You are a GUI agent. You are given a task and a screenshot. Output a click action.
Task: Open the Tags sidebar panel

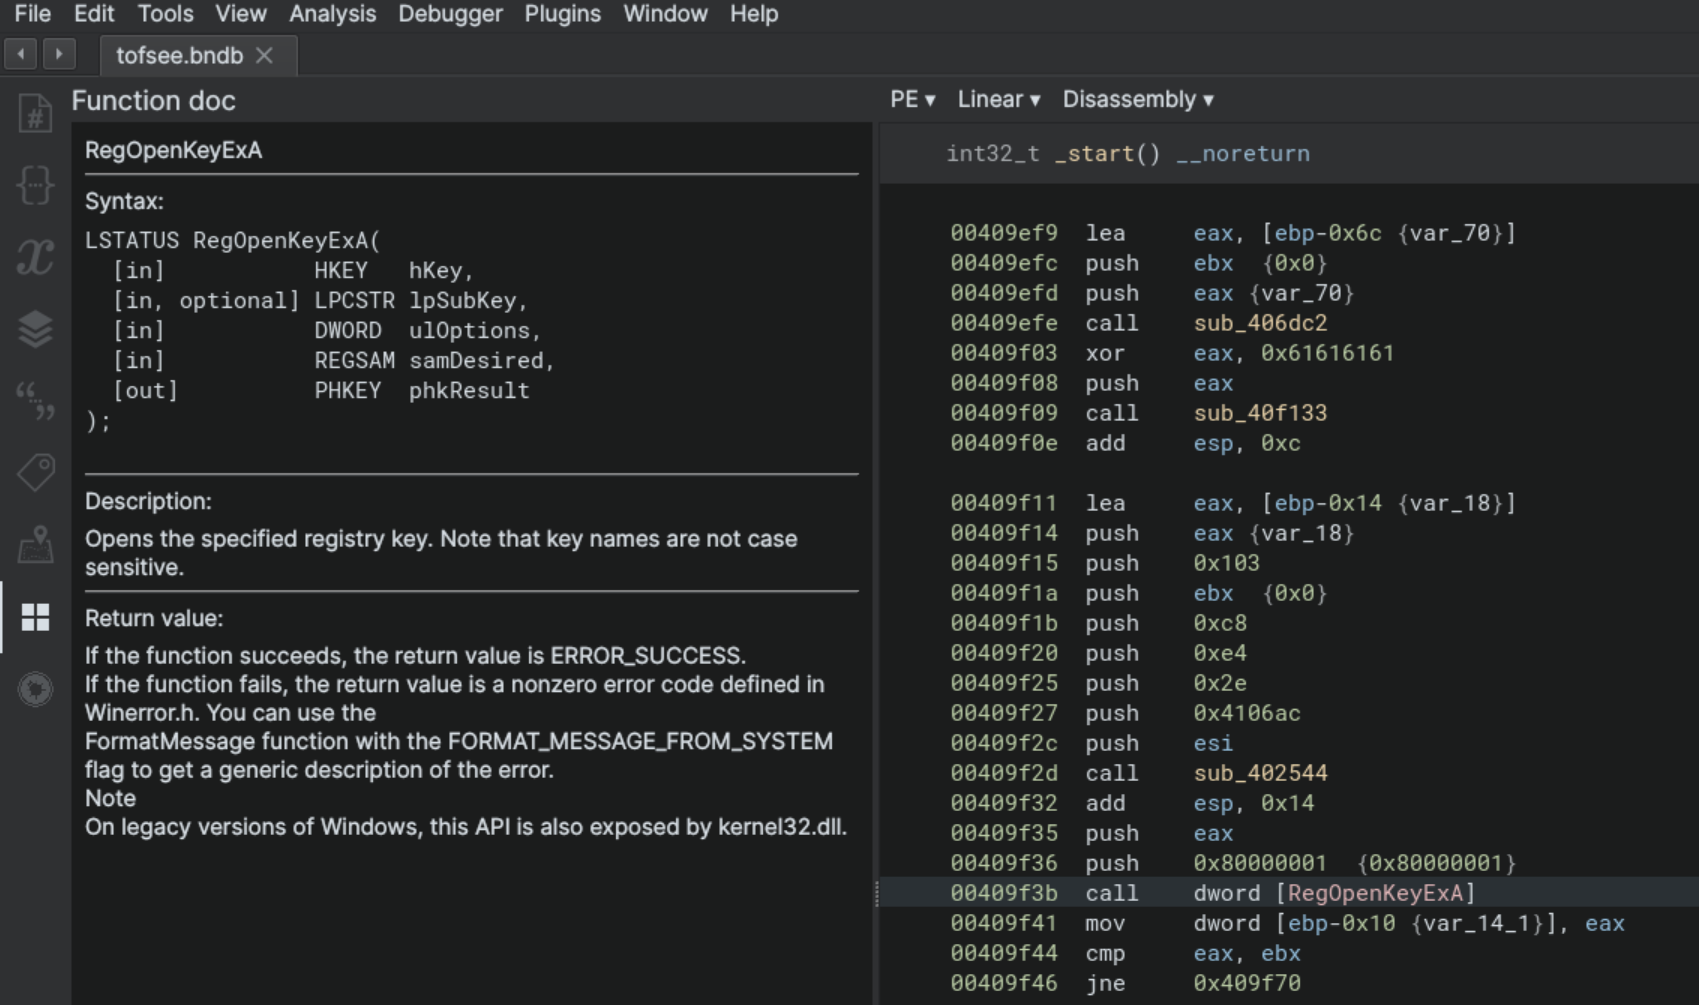35,473
